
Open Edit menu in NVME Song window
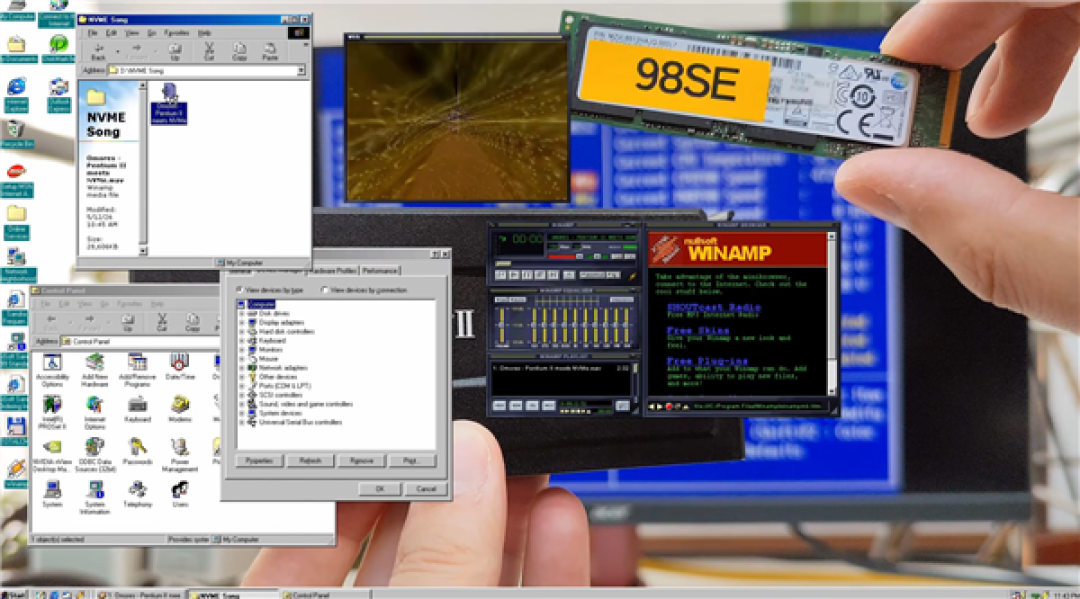coord(111,32)
